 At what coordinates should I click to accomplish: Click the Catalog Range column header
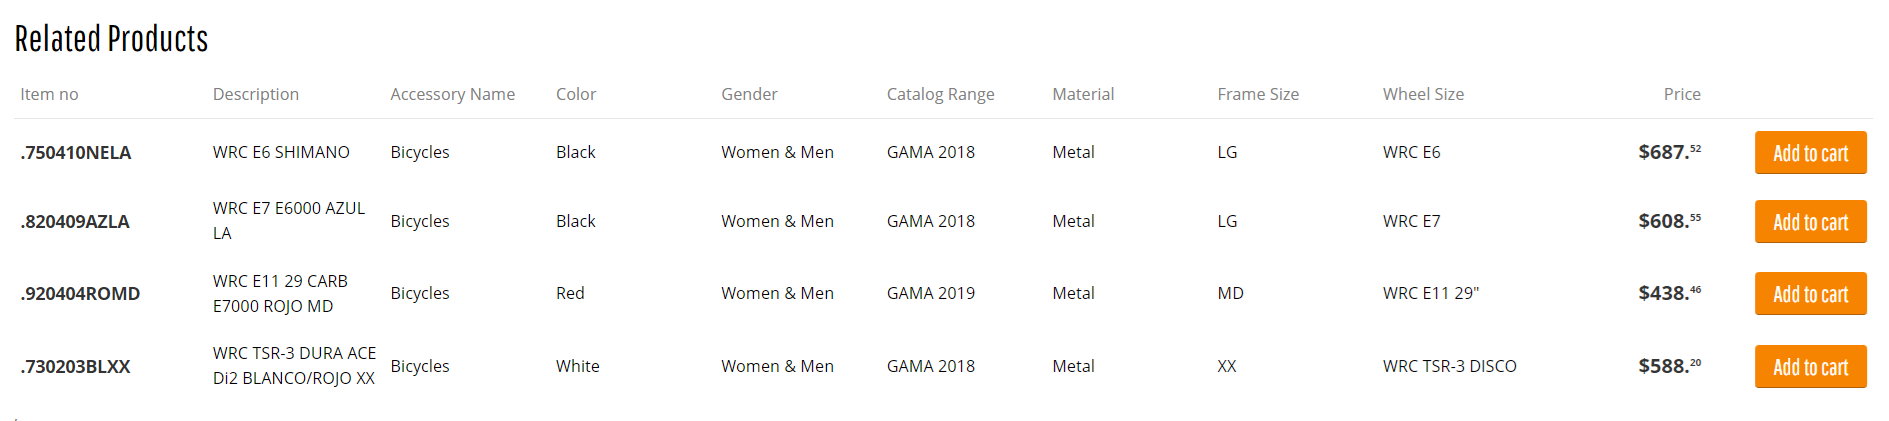click(941, 94)
